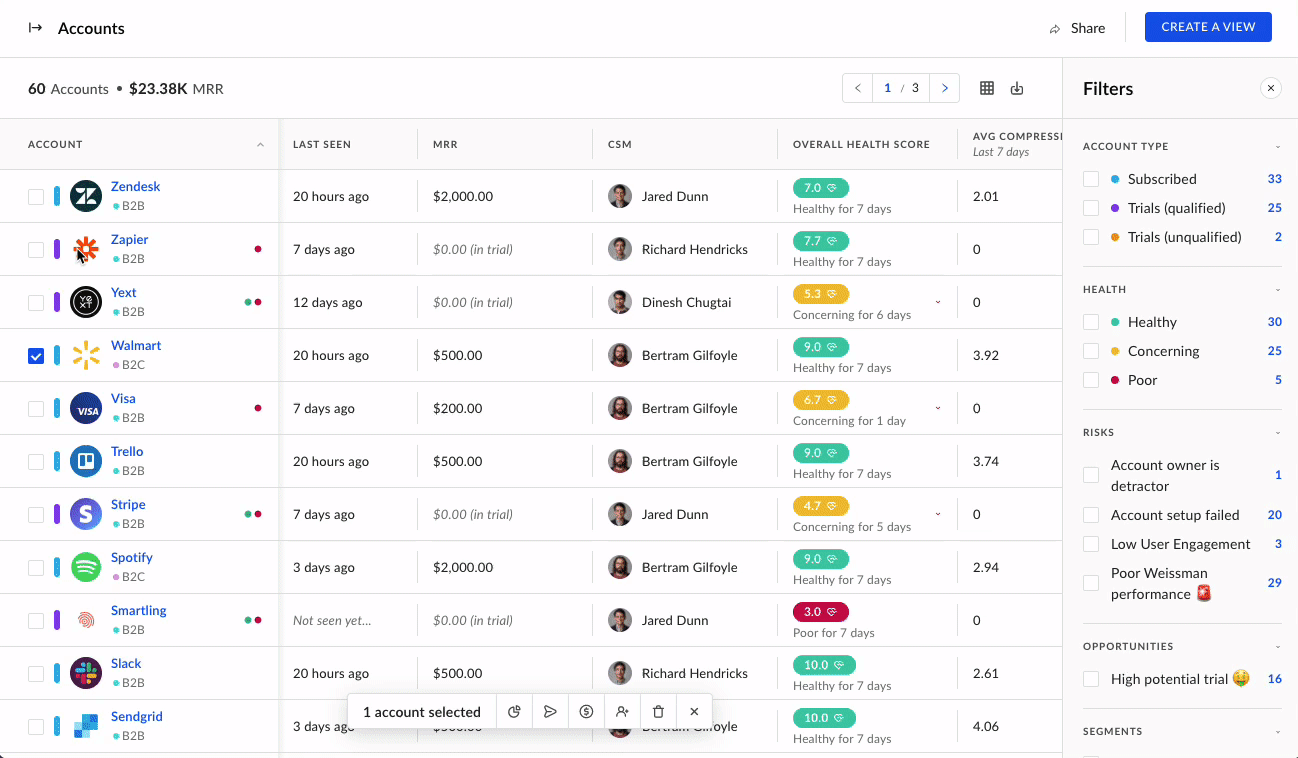Collapse the sidebar with the arrow icon
This screenshot has width=1298, height=758.
click(x=35, y=28)
